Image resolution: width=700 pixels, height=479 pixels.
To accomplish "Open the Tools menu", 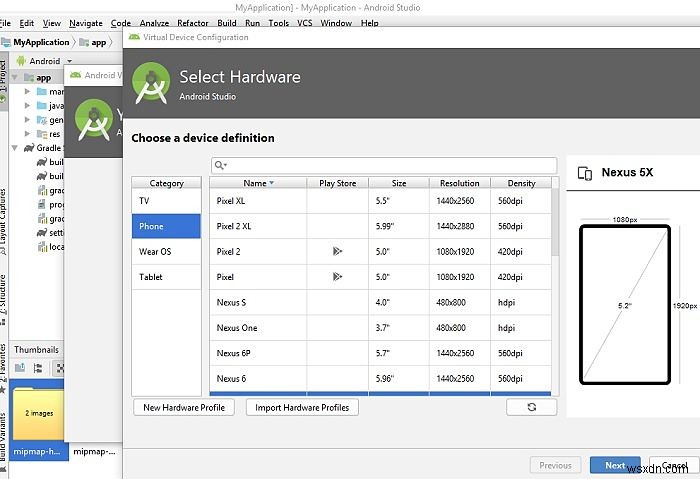I will [279, 23].
